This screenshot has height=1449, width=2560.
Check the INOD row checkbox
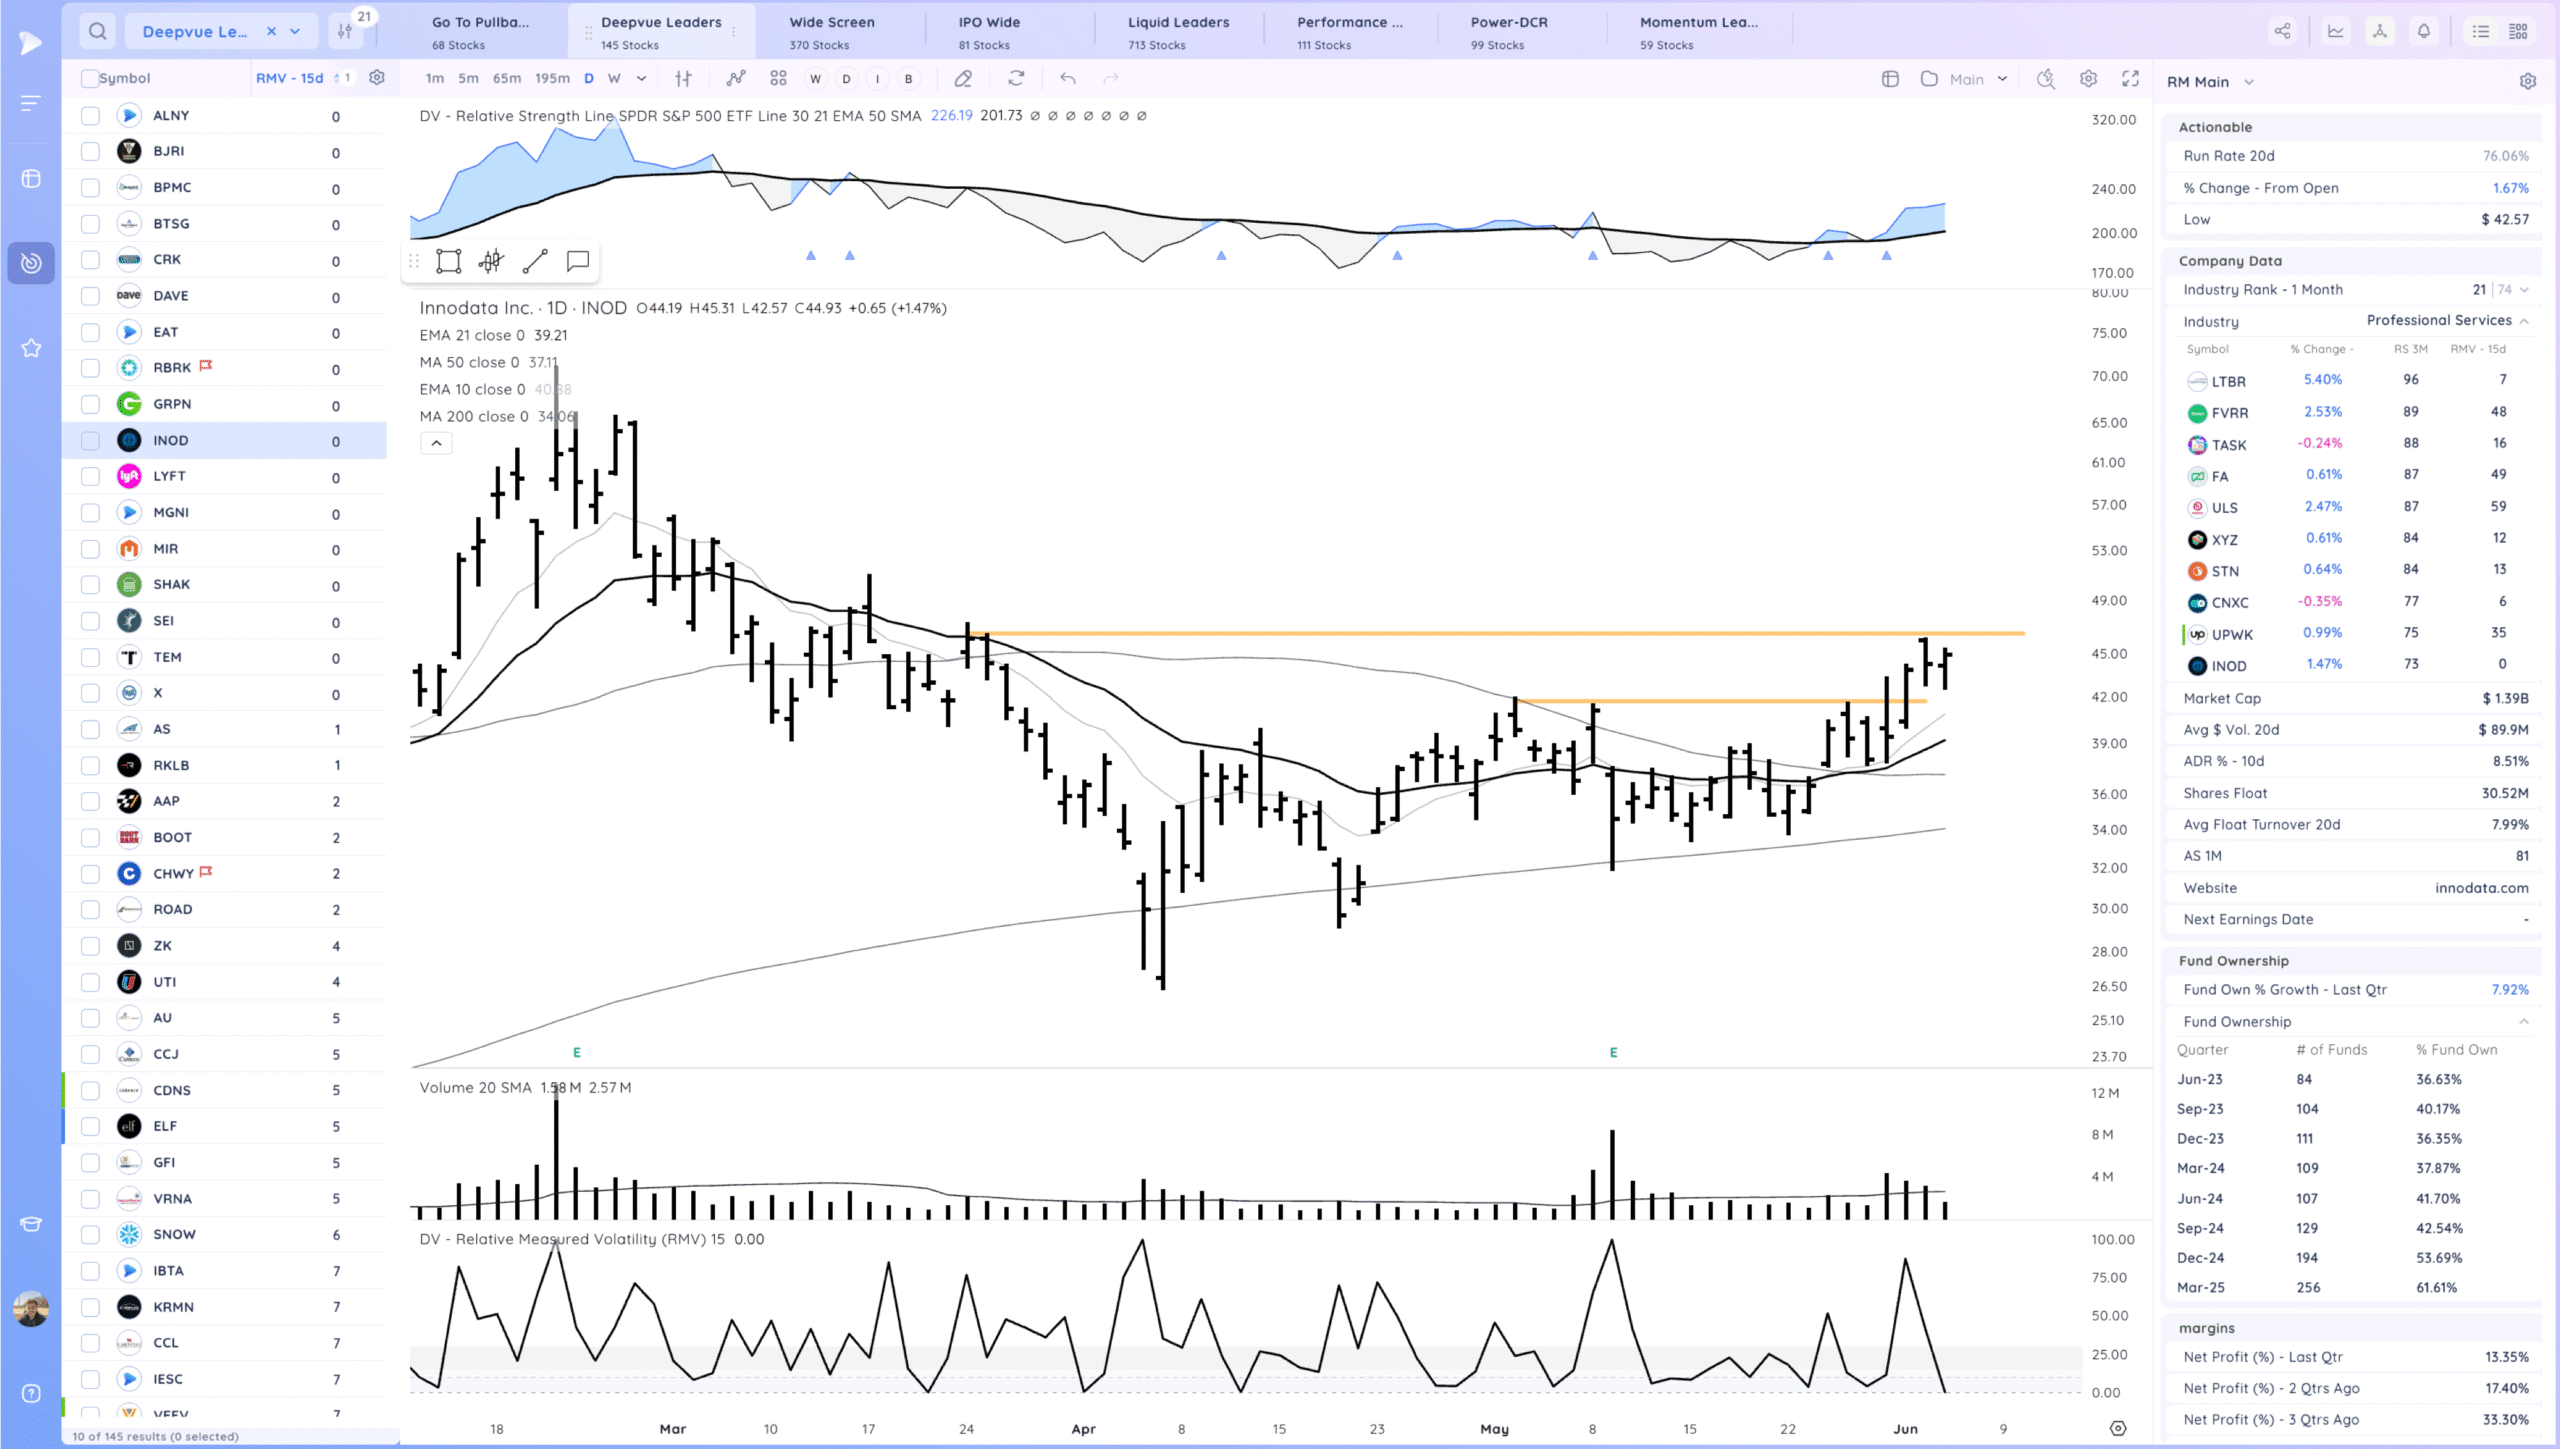90,441
